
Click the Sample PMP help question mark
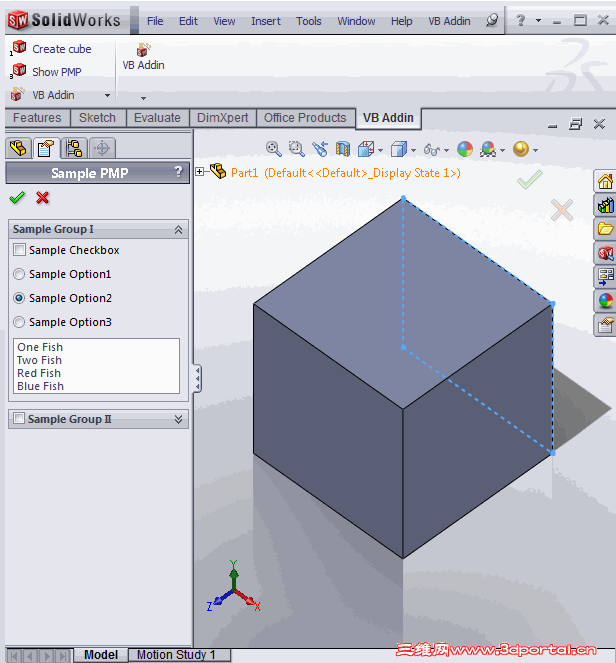point(178,172)
